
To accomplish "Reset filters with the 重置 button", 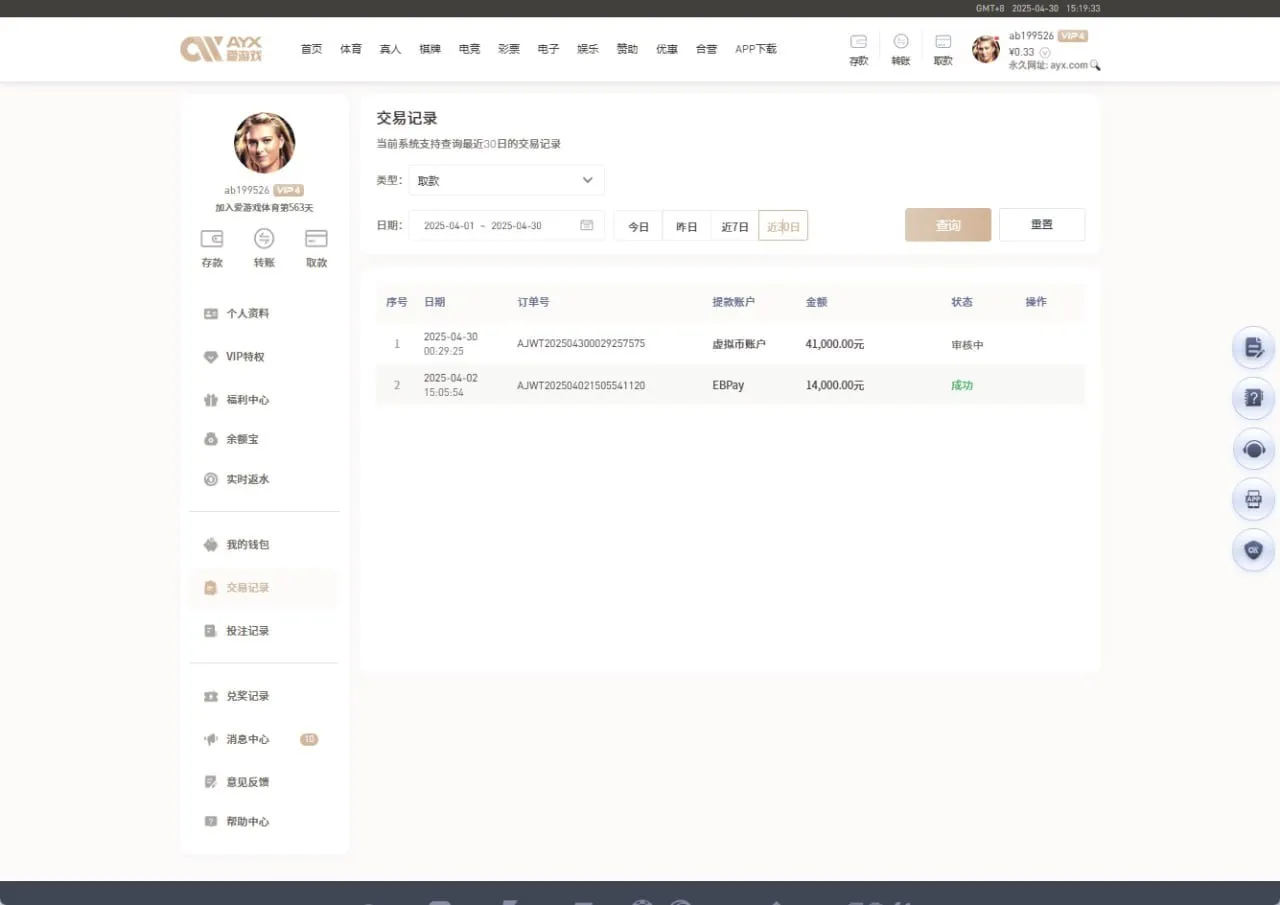I will pyautogui.click(x=1042, y=225).
